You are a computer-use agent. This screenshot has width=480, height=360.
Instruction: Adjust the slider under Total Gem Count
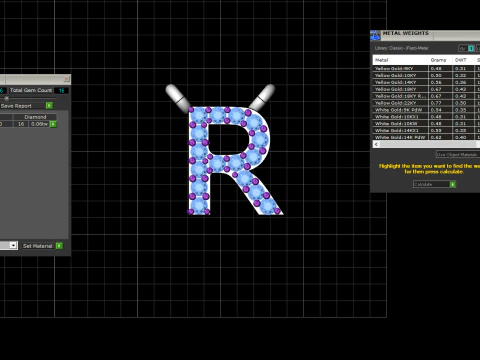click(6, 98)
